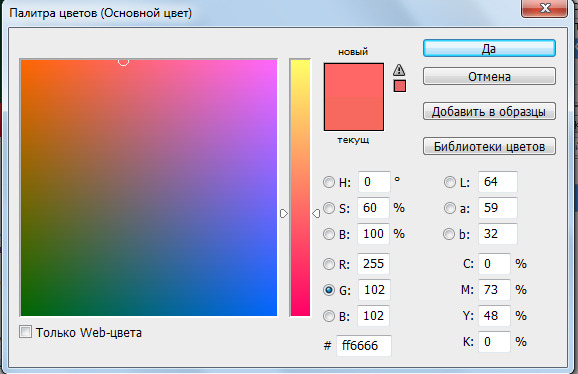Enable the Только Web-цвета checkbox
Image resolution: width=578 pixels, height=374 pixels.
pyautogui.click(x=25, y=332)
